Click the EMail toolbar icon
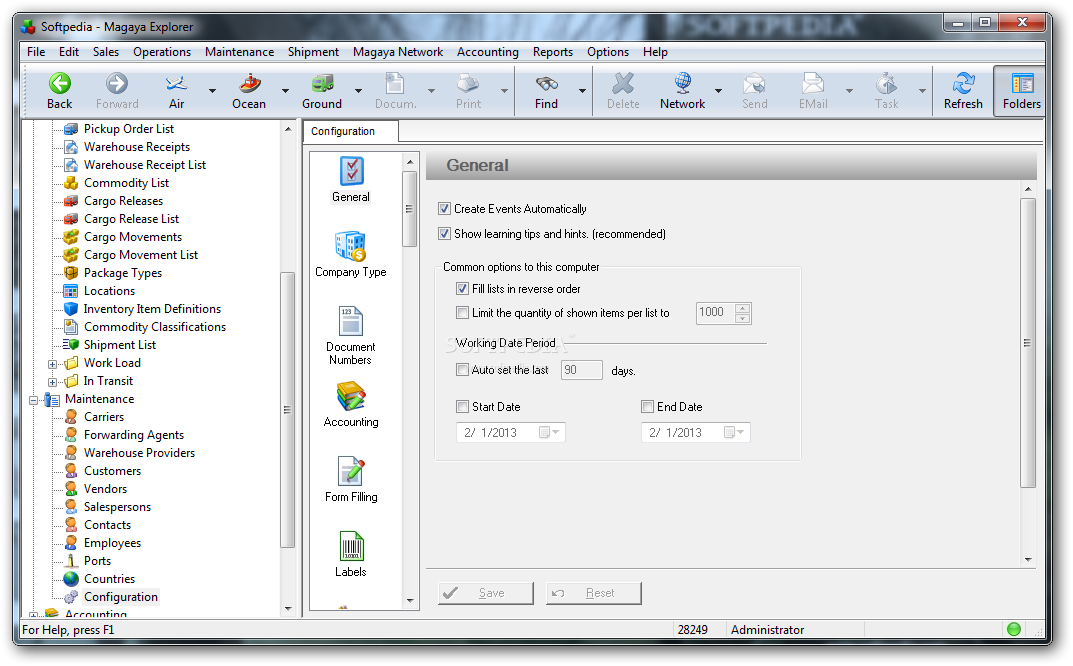 (813, 84)
